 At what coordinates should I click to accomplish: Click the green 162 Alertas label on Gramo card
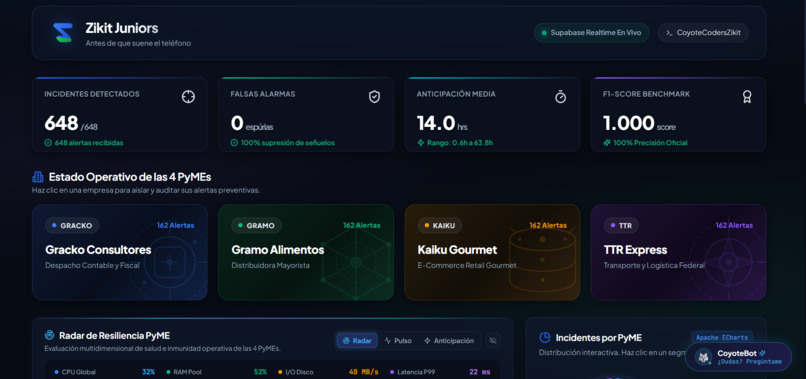coord(362,225)
